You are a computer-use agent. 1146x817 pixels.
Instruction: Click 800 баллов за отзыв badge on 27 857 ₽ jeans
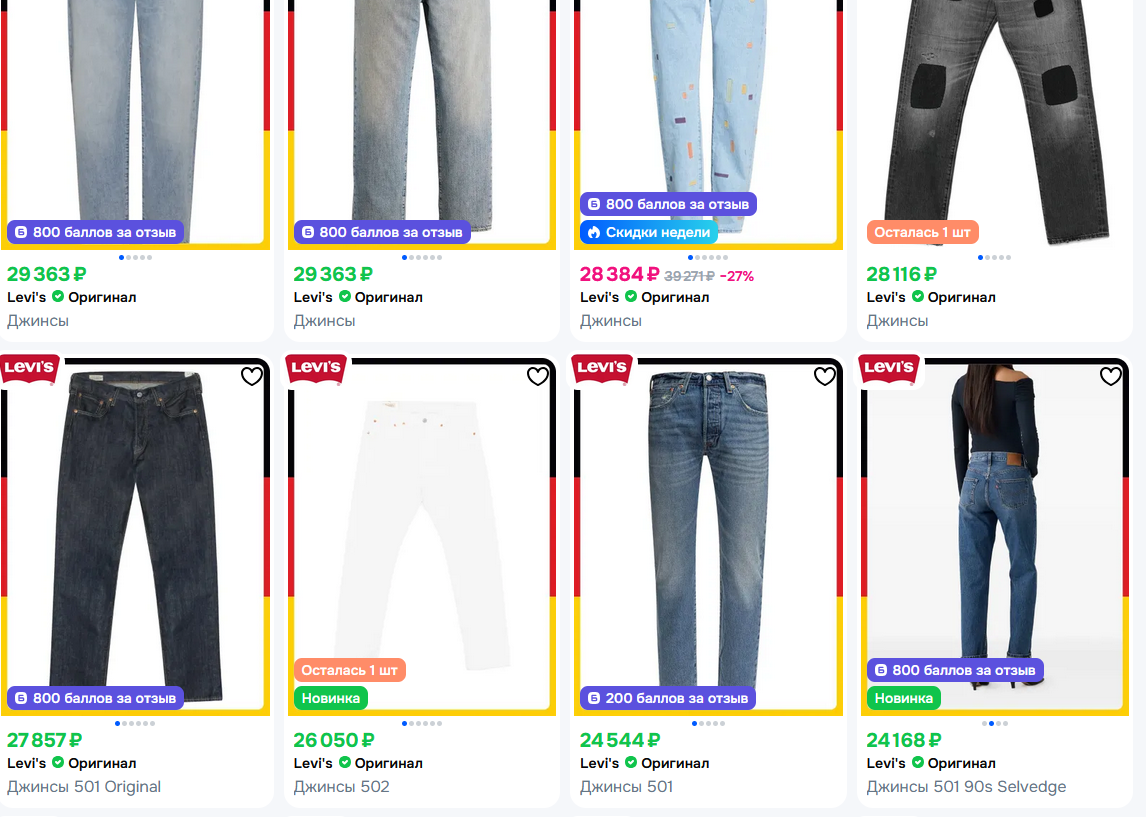point(96,699)
